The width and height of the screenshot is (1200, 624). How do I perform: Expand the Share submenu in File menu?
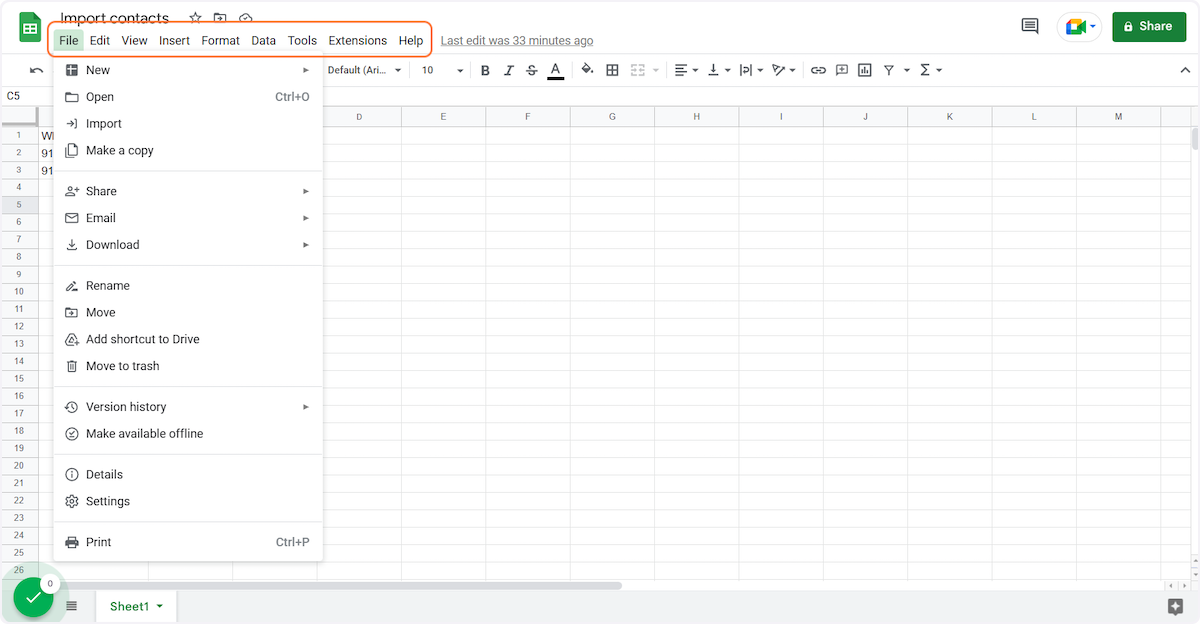[188, 191]
